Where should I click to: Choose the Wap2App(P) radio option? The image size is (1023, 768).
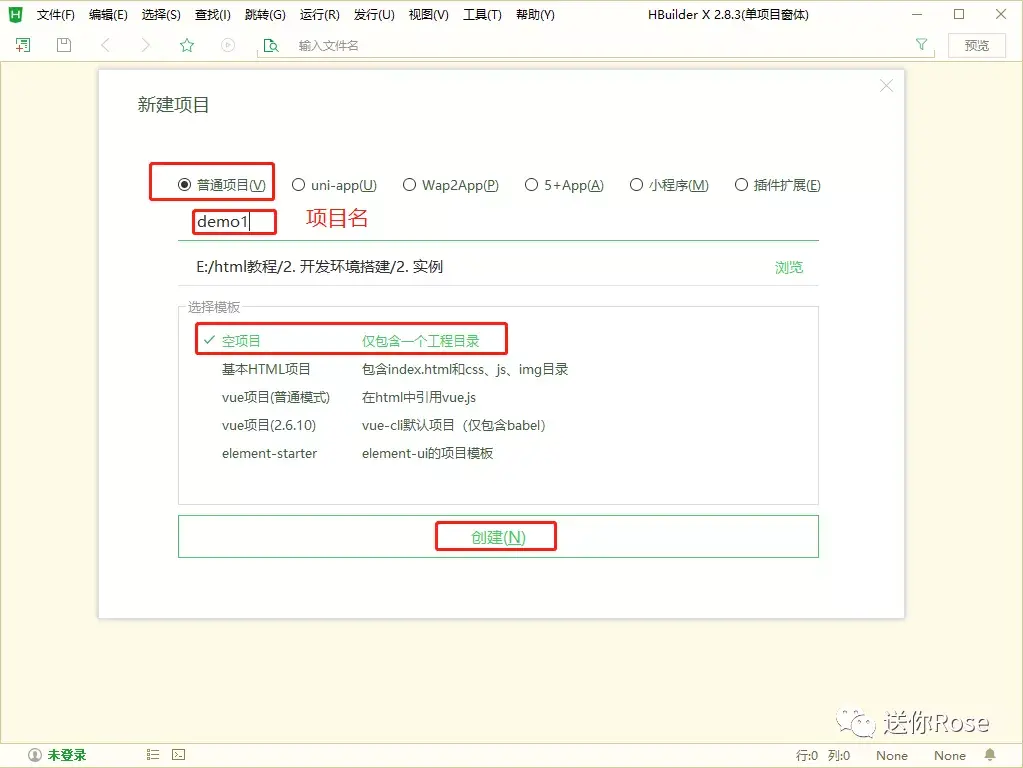[x=409, y=184]
